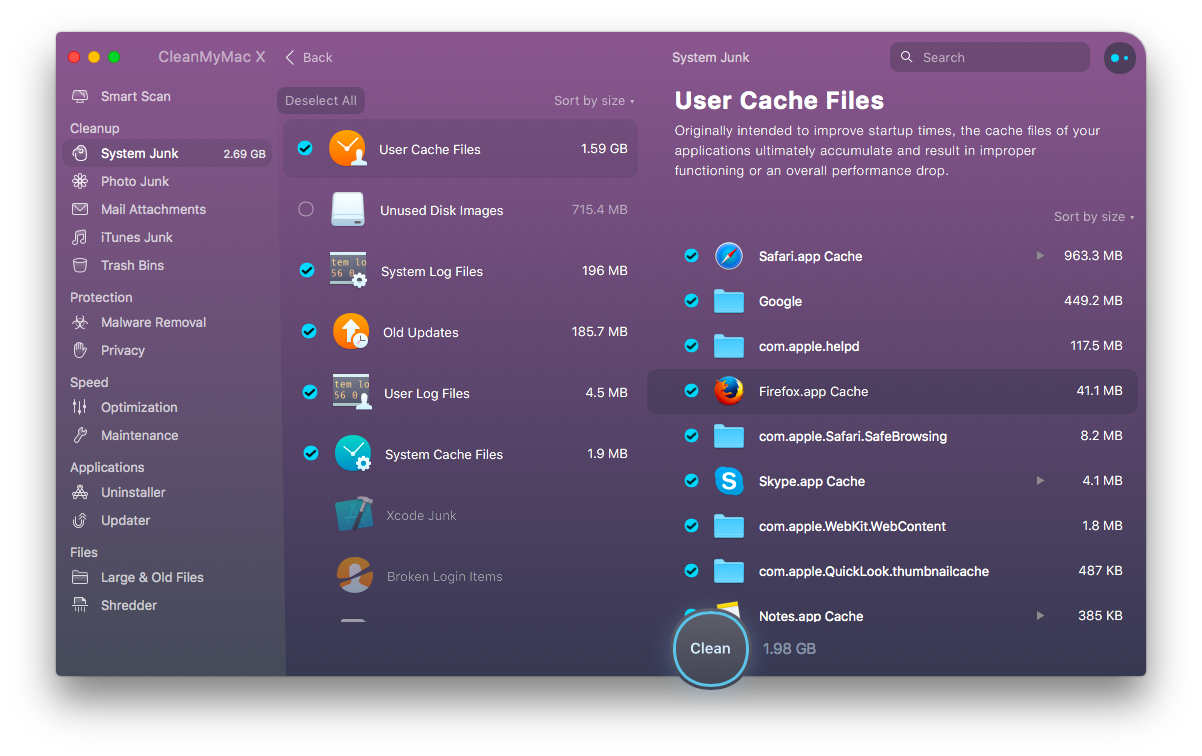The height and width of the screenshot is (756, 1202).
Task: Uncheck the Safari.app Cache checkbox
Action: [x=691, y=256]
